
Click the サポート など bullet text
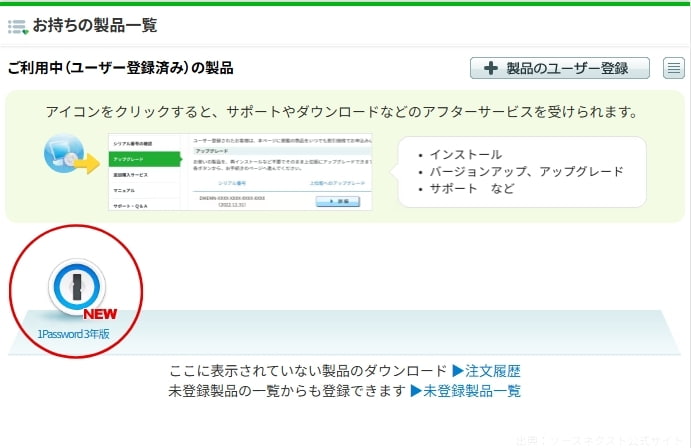tap(472, 189)
